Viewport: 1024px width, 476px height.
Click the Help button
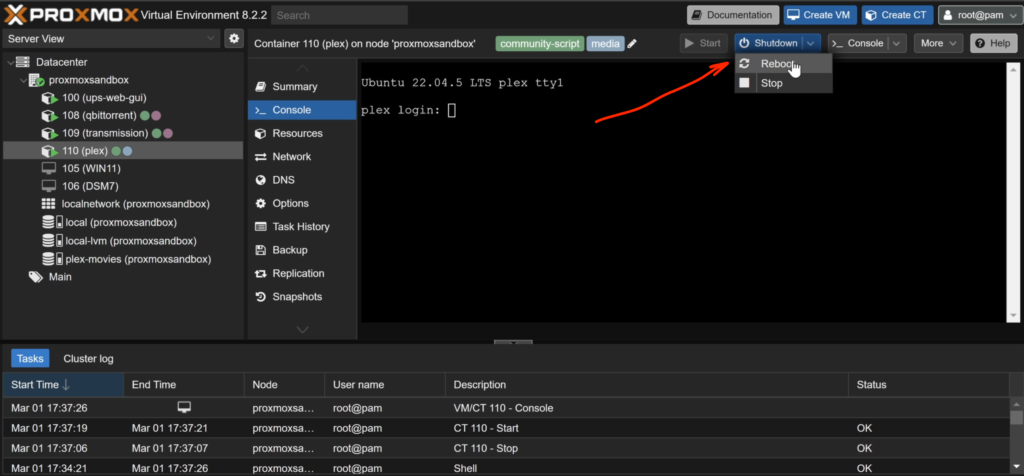click(994, 43)
